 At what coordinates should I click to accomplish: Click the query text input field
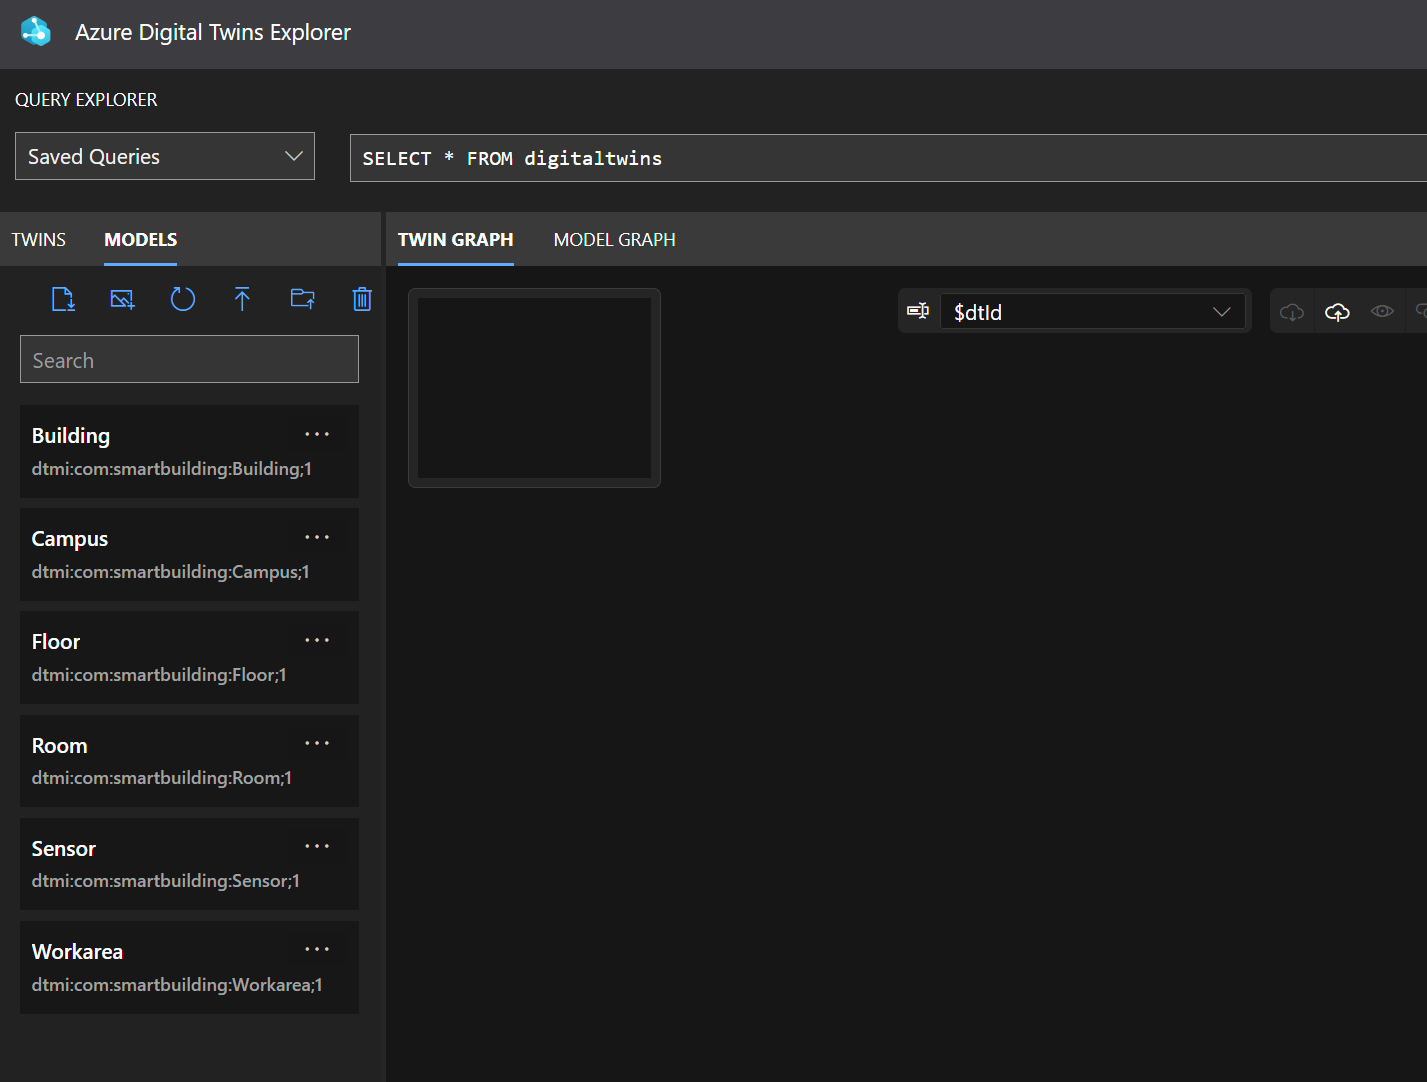tap(888, 158)
